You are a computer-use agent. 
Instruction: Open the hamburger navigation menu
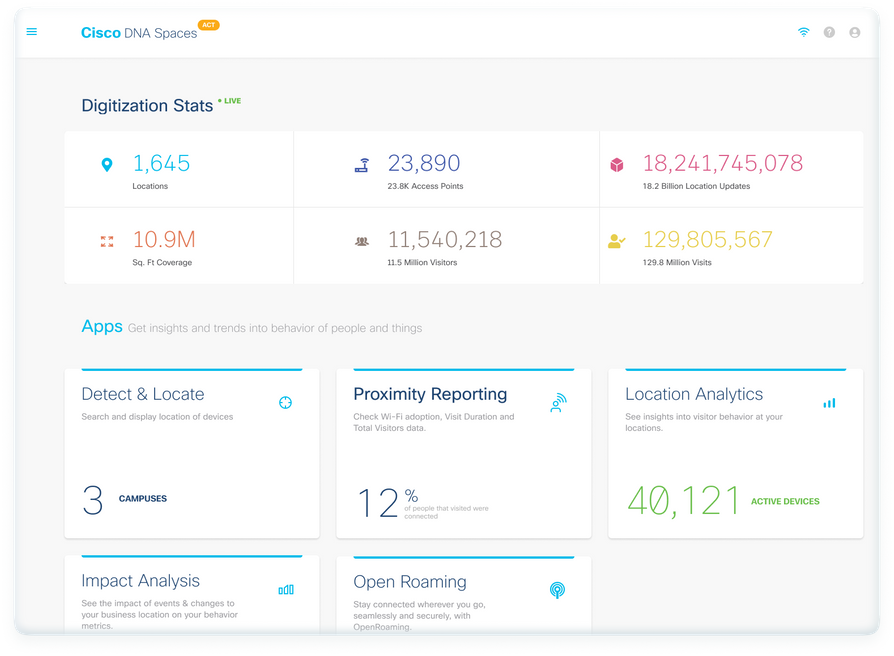[x=31, y=31]
